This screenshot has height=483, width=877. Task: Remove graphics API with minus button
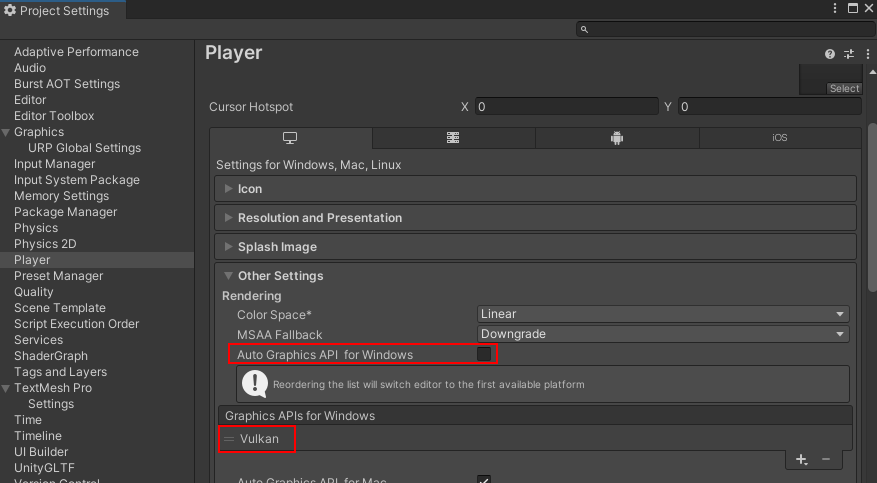coord(826,459)
